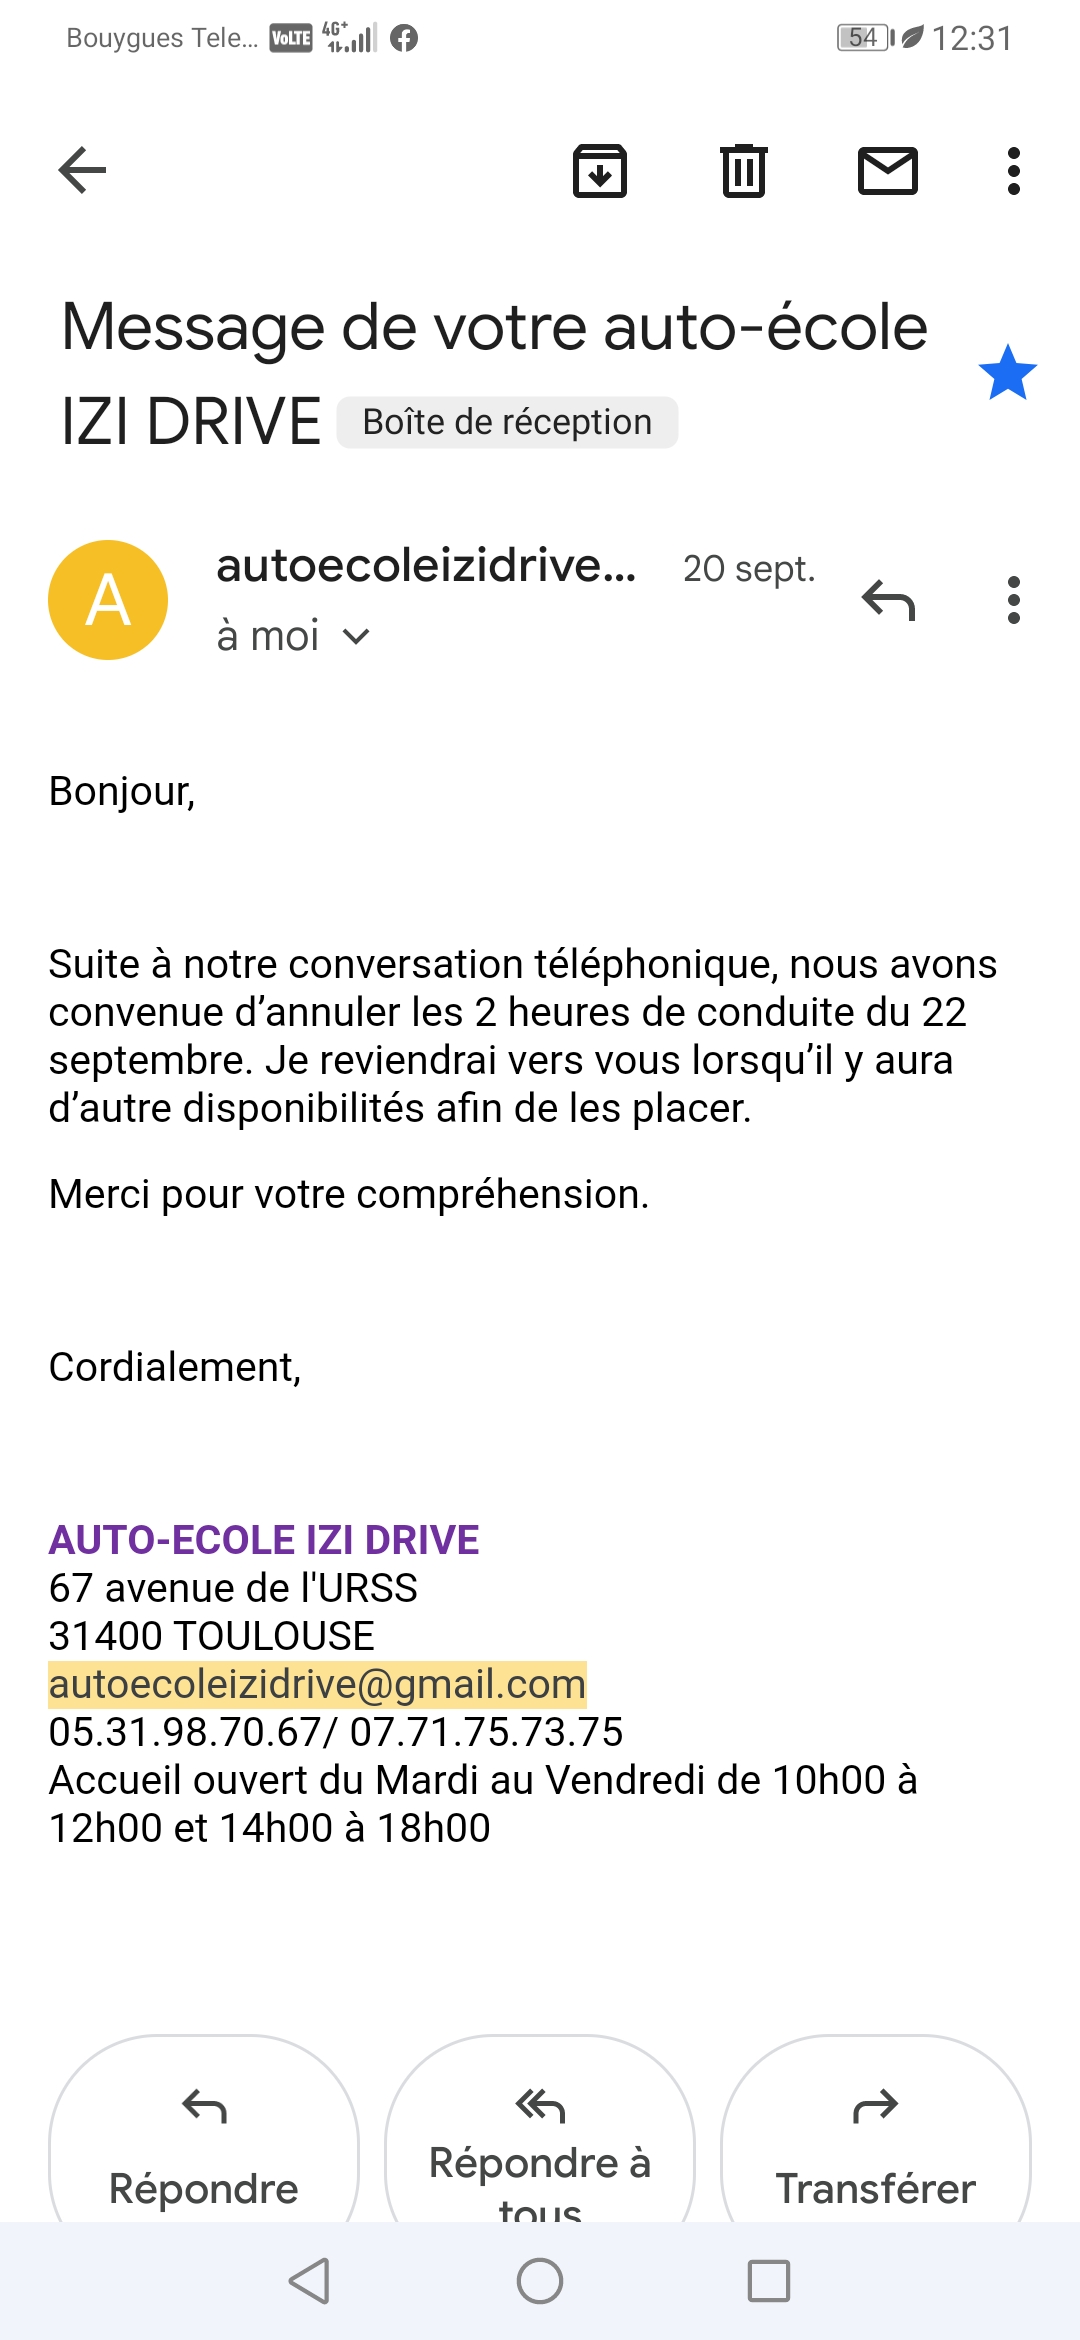Tap the sender name 'autoecoleizidrive...'
This screenshot has height=2340, width=1080.
point(426,566)
